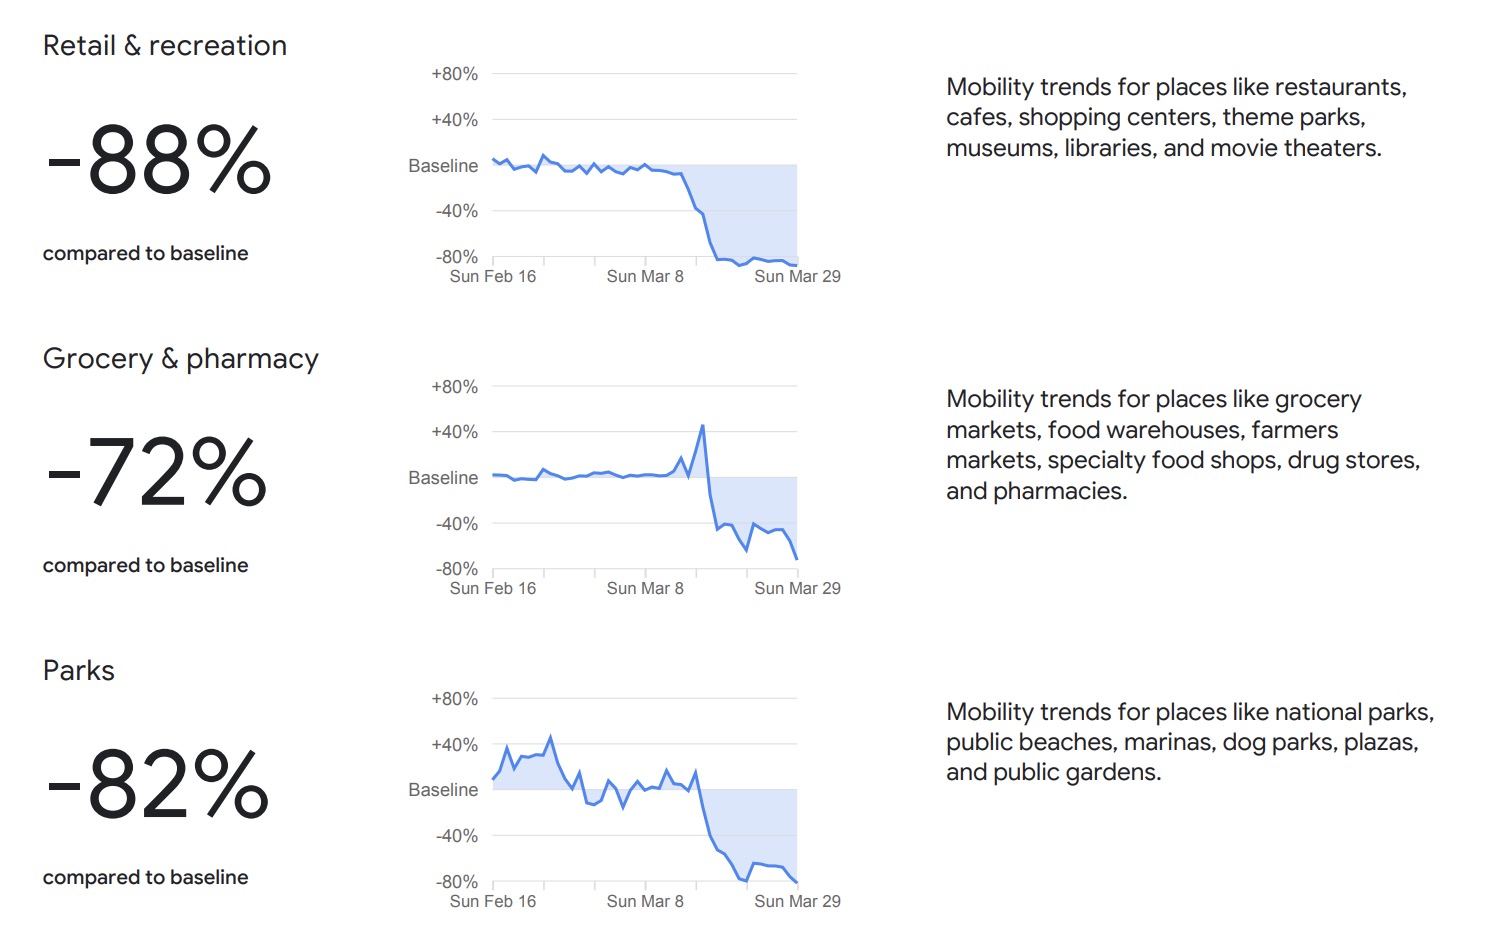Click the +80% label on Retail chart
Screen dimensions: 1494x930
click(454, 74)
